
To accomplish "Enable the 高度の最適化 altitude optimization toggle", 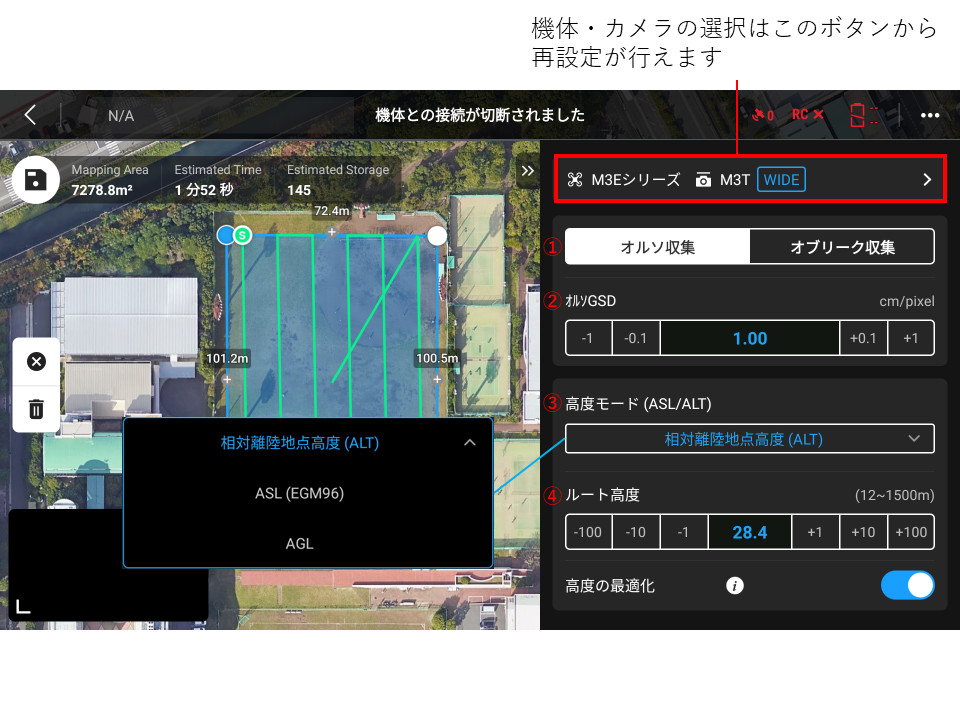I will pyautogui.click(x=907, y=585).
